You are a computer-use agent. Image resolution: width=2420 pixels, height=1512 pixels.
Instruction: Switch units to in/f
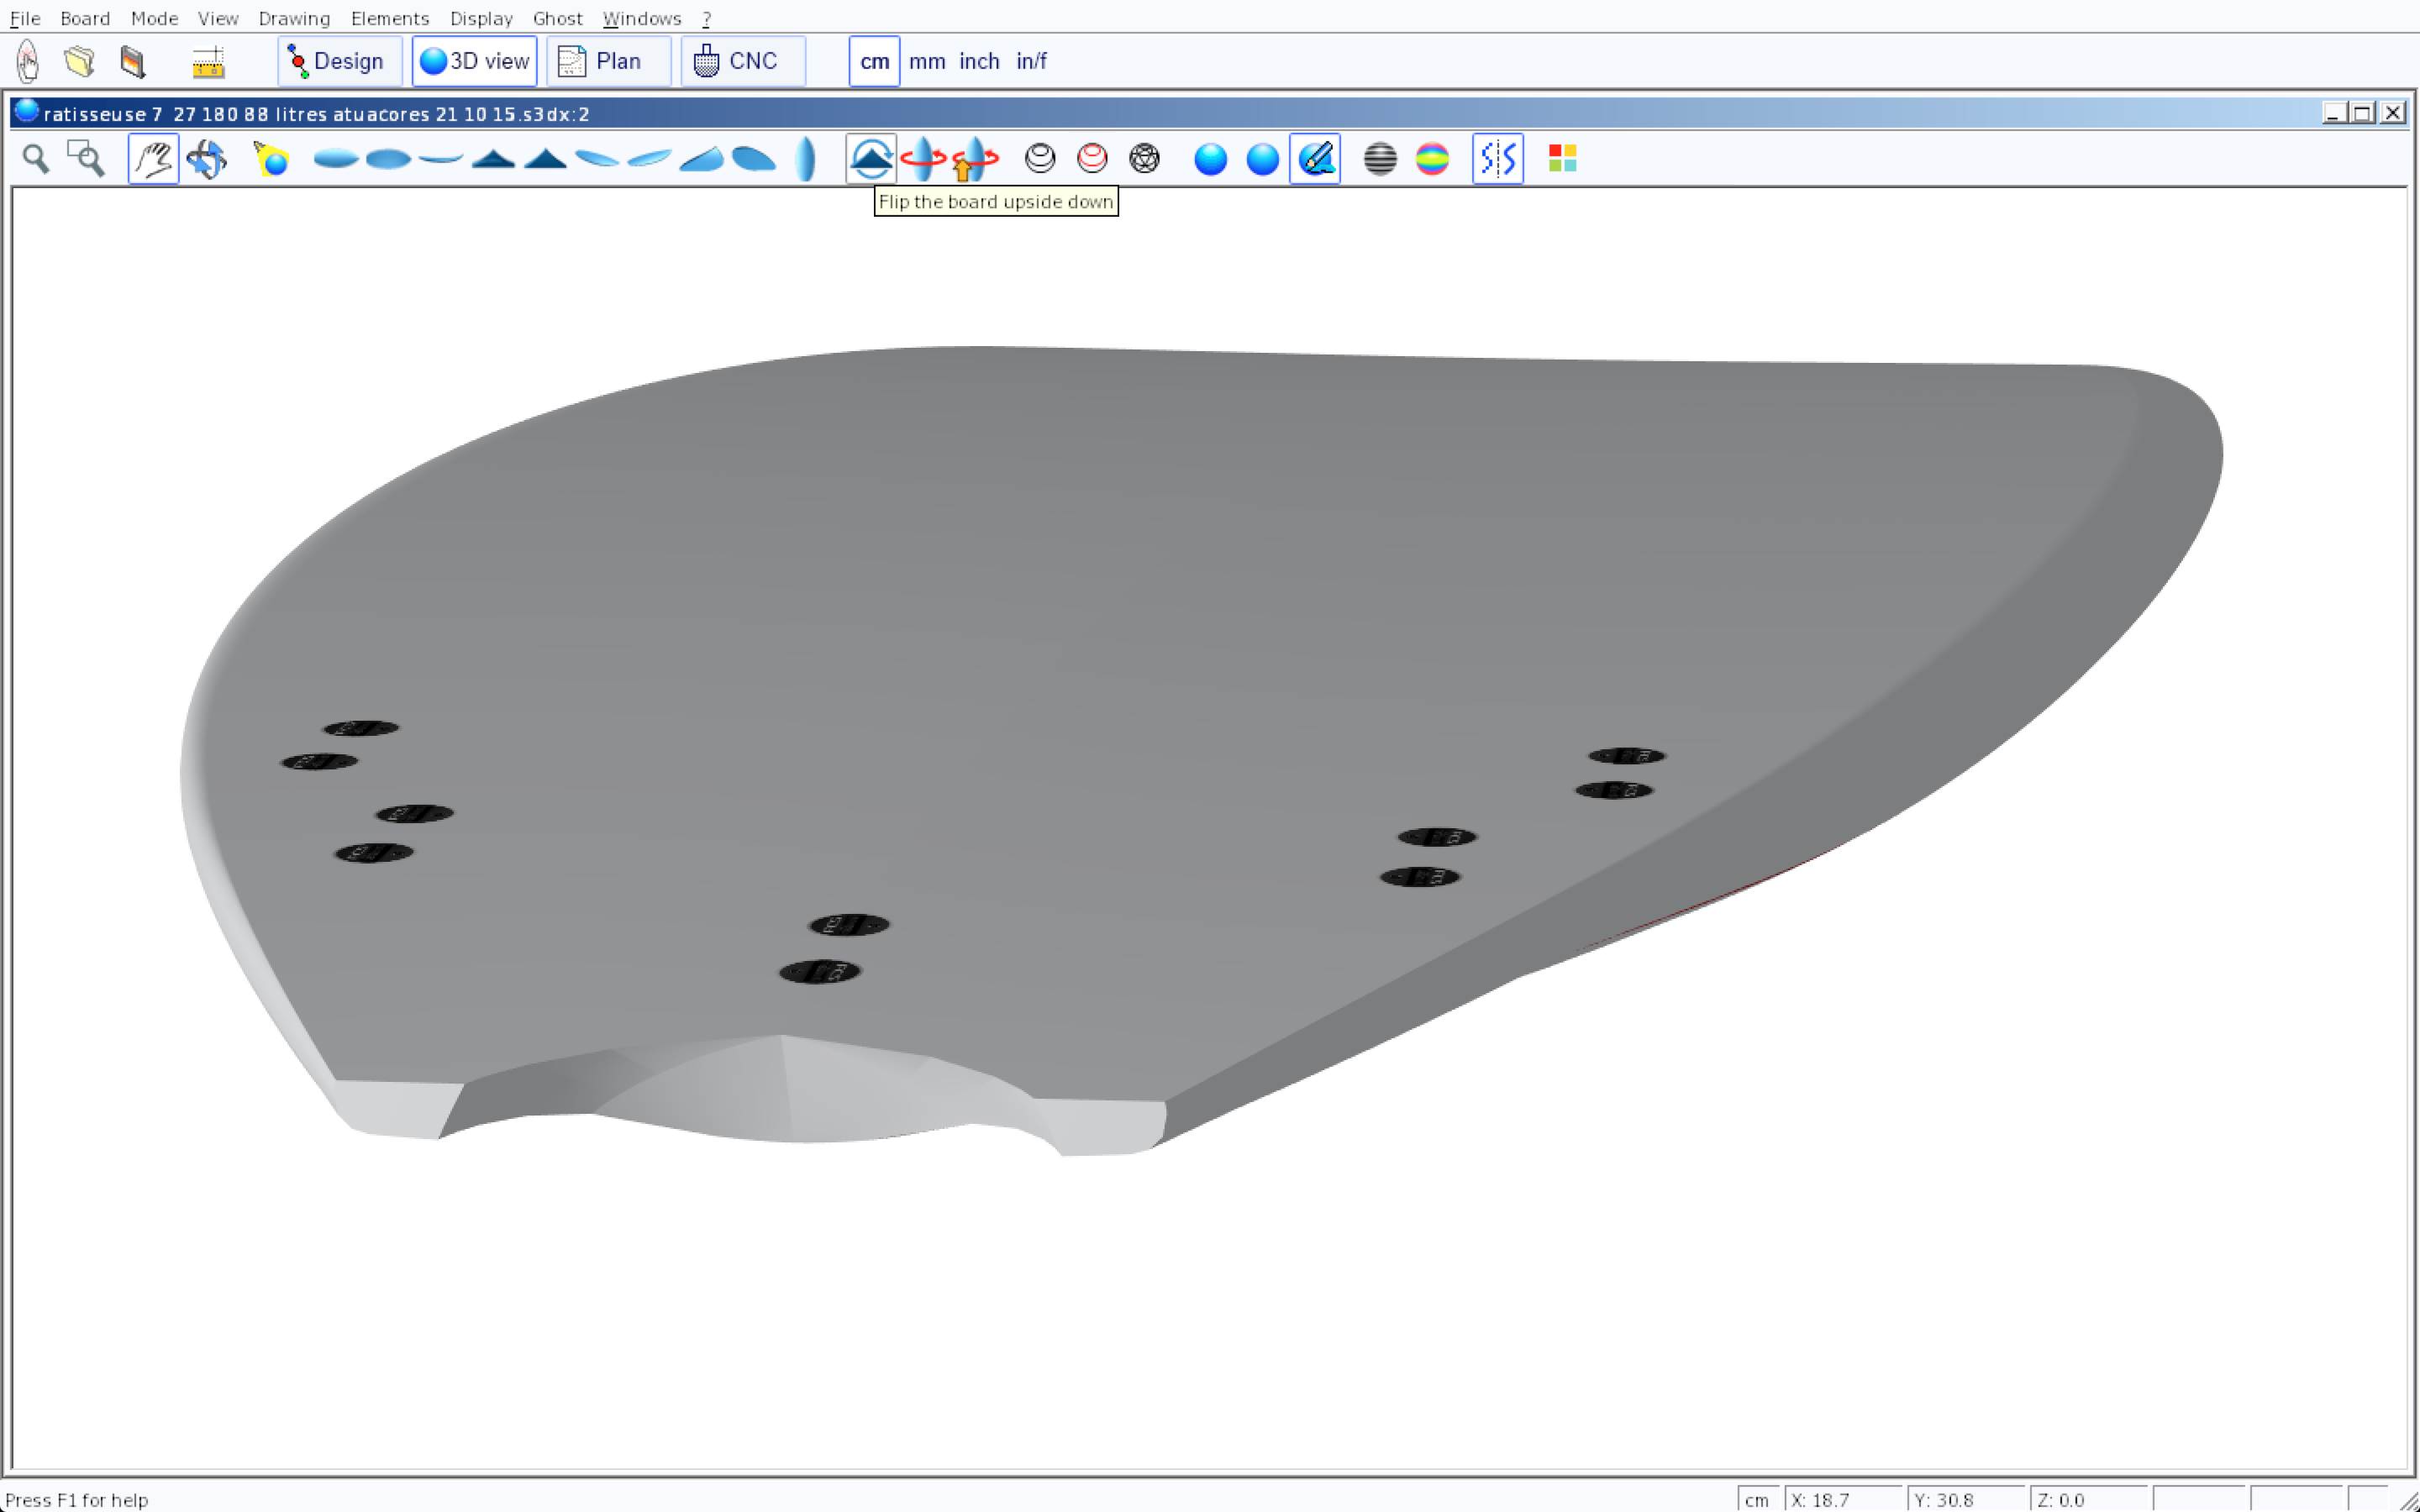tap(1031, 62)
